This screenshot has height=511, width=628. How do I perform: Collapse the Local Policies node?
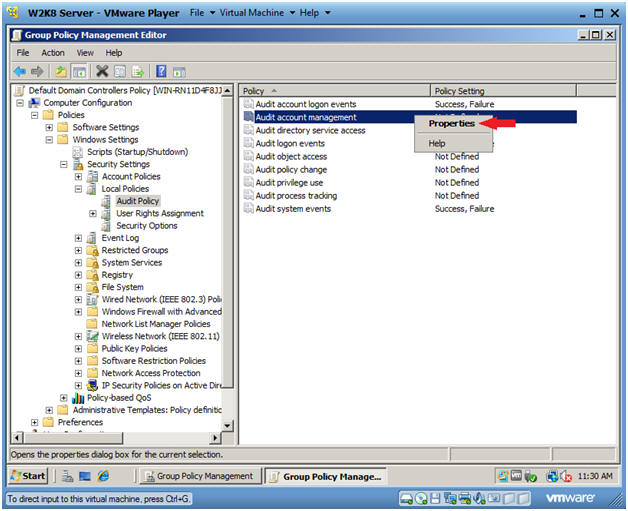[x=78, y=189]
